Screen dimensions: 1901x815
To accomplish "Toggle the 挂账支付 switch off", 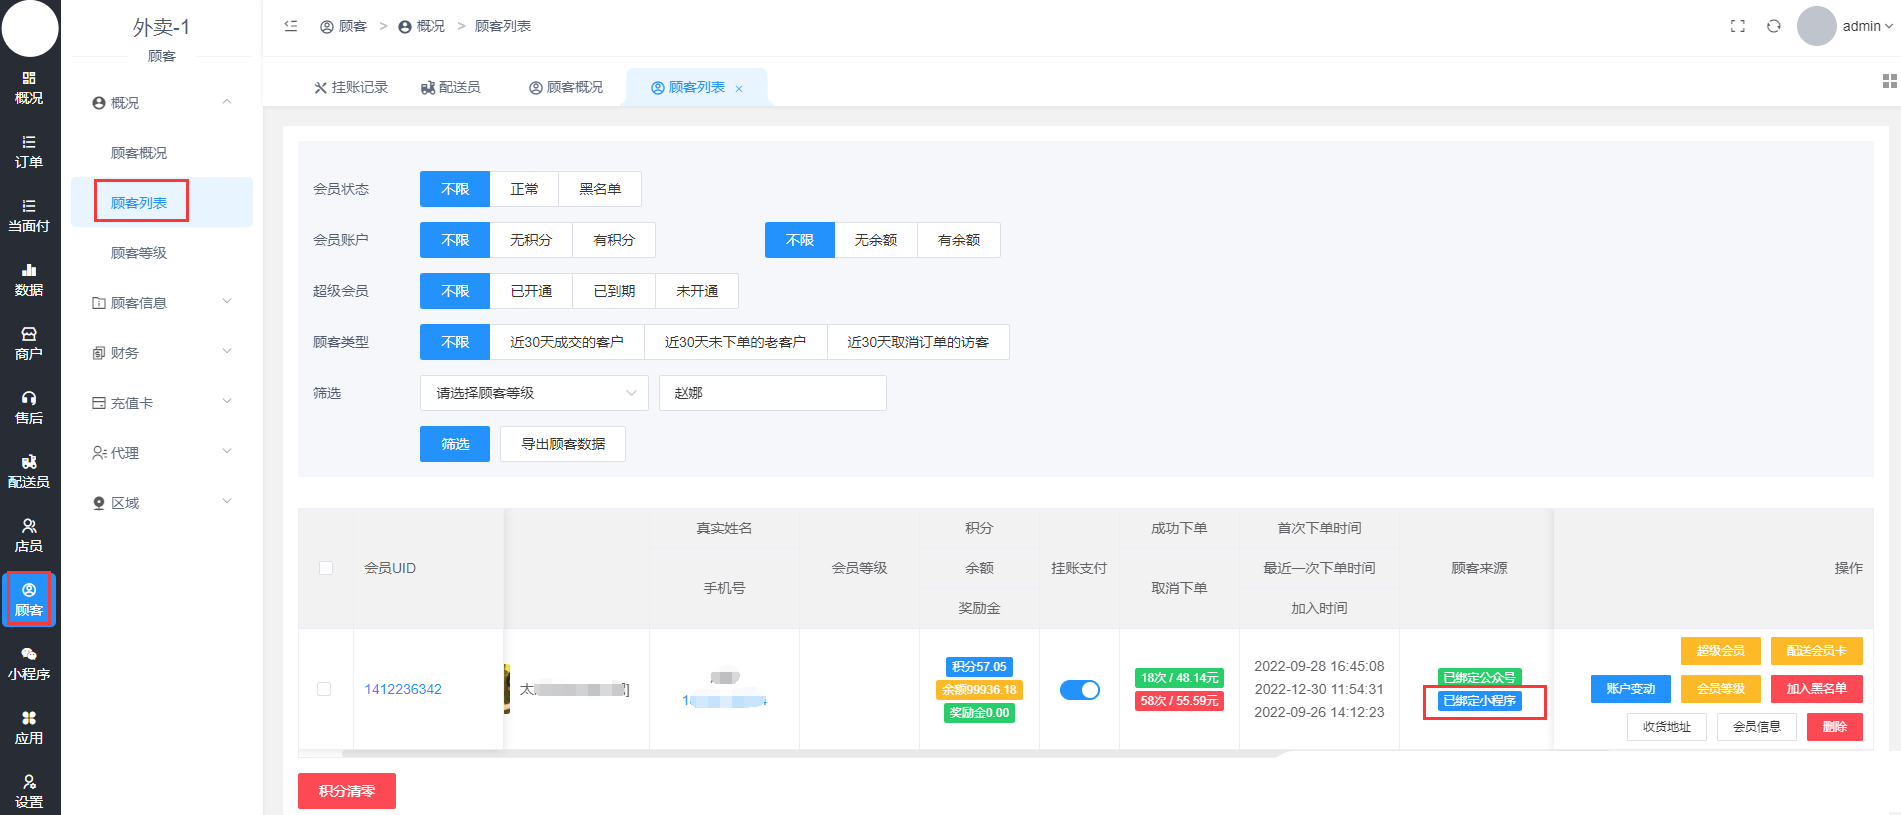I will click(1079, 690).
